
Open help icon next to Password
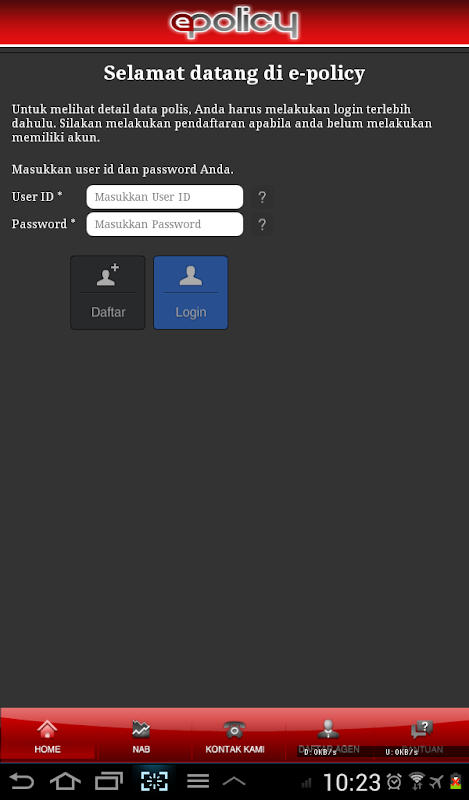pyautogui.click(x=262, y=224)
